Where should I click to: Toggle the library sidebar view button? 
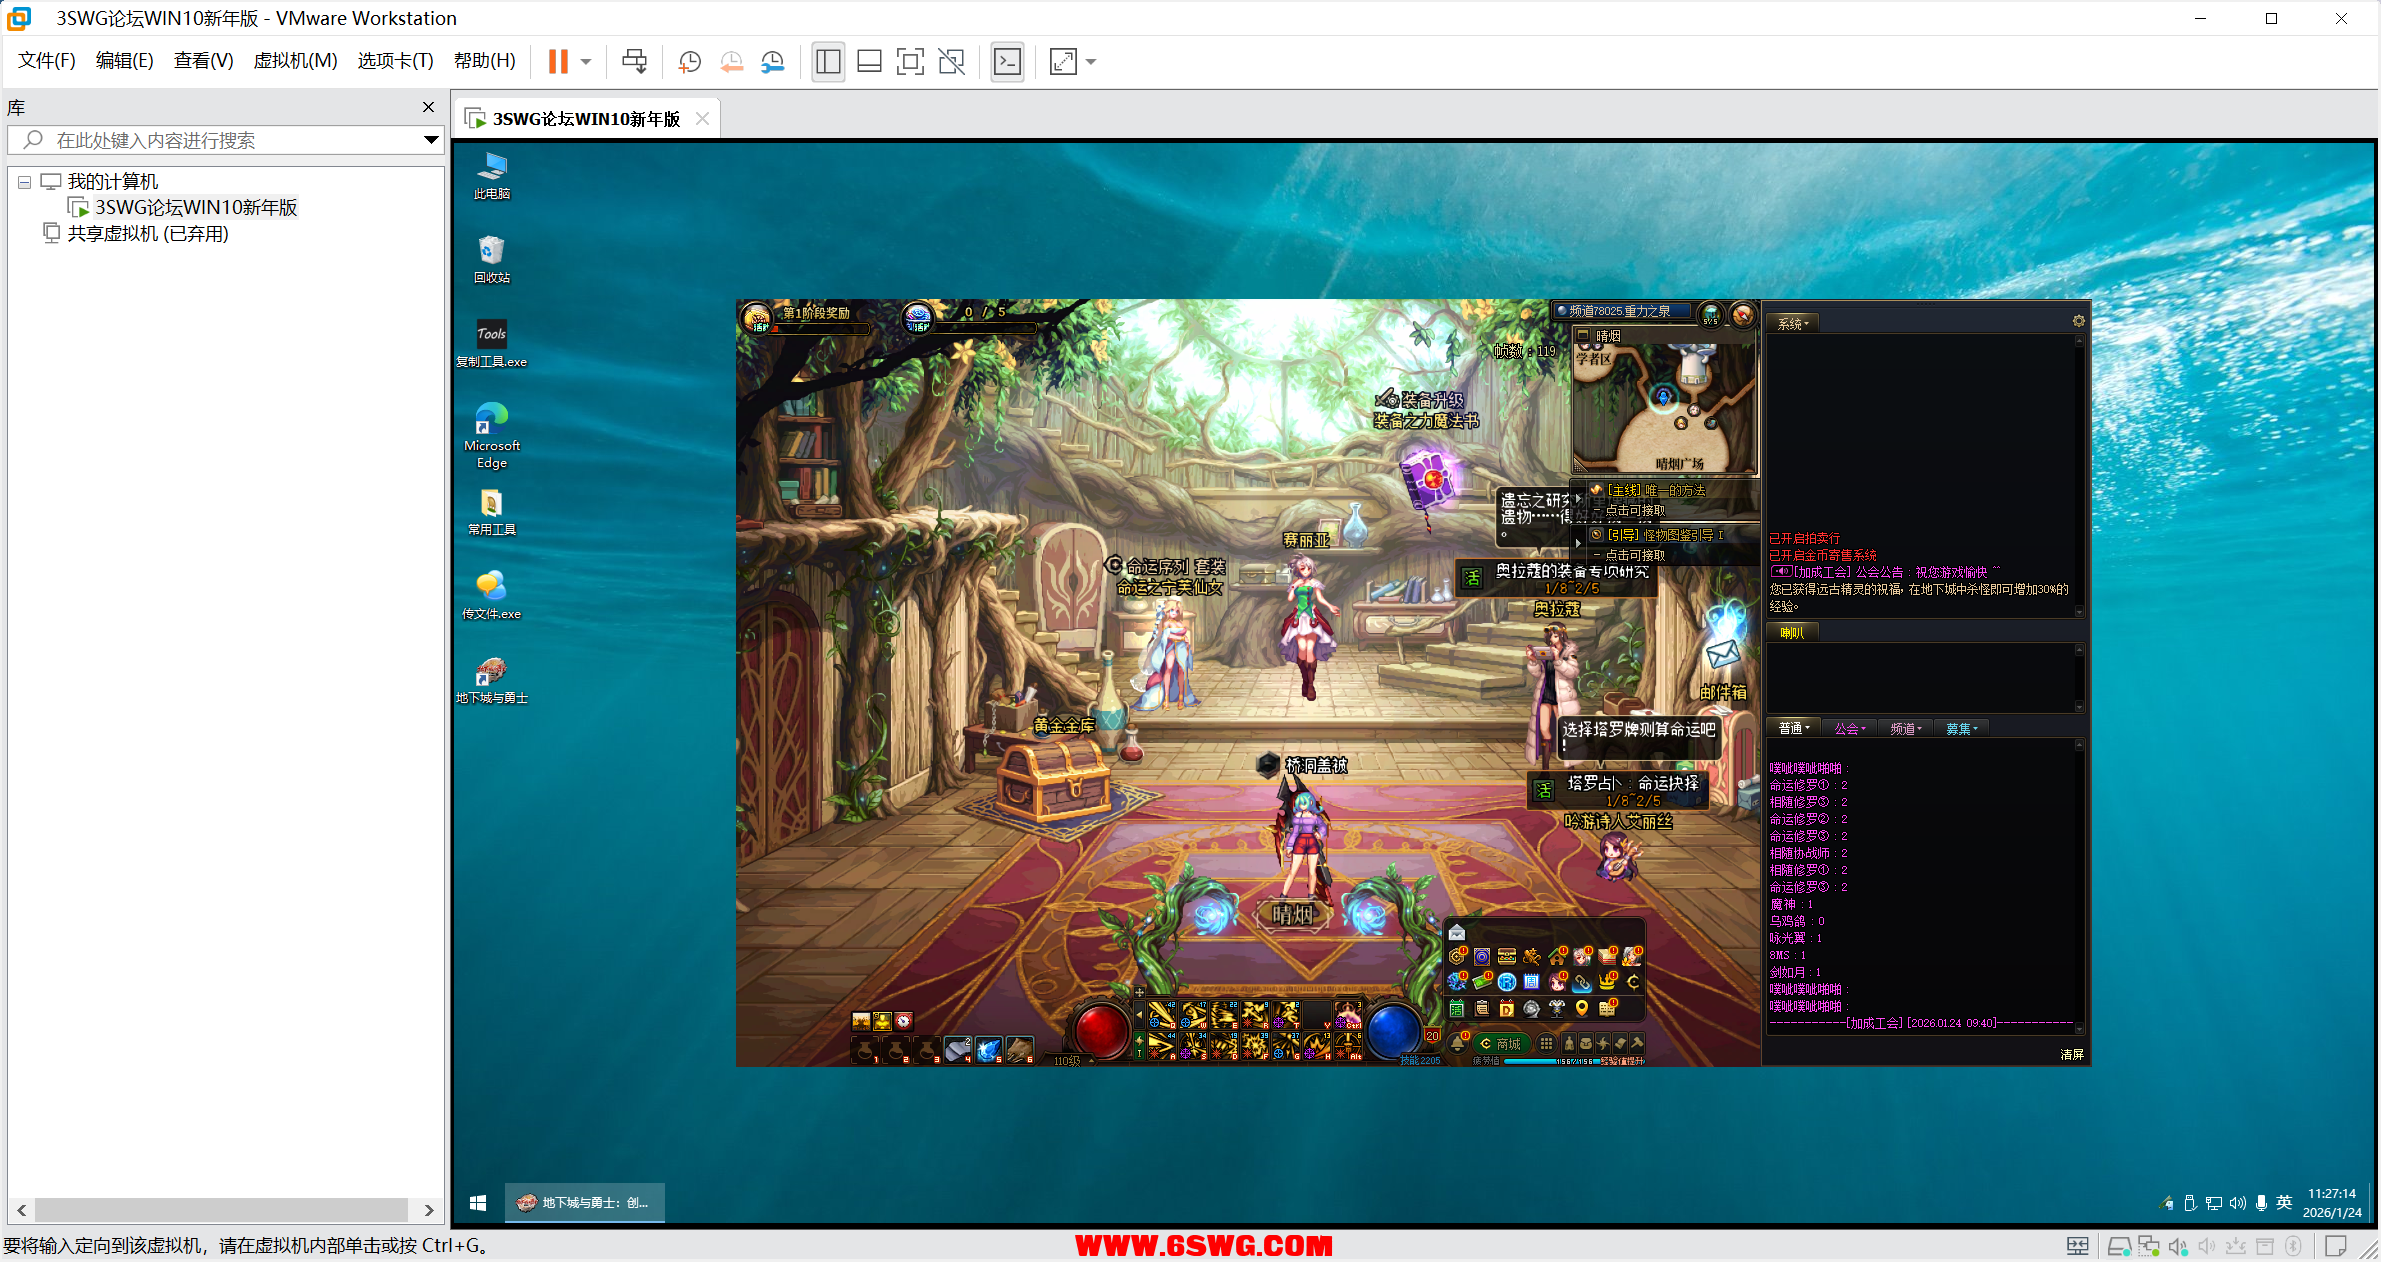click(828, 62)
